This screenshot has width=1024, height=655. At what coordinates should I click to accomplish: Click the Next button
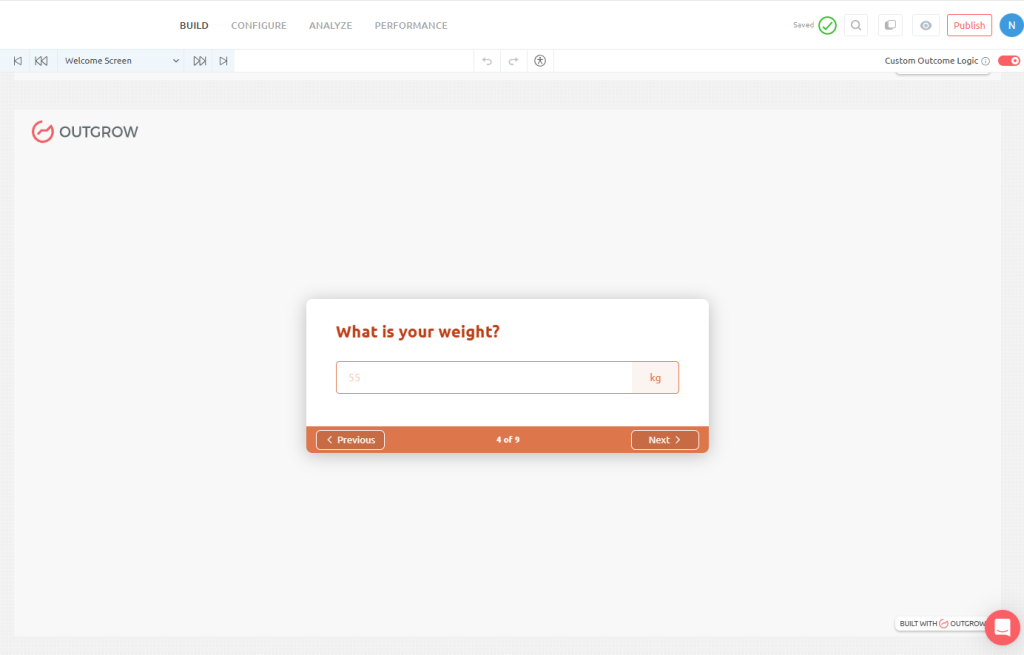(x=664, y=440)
